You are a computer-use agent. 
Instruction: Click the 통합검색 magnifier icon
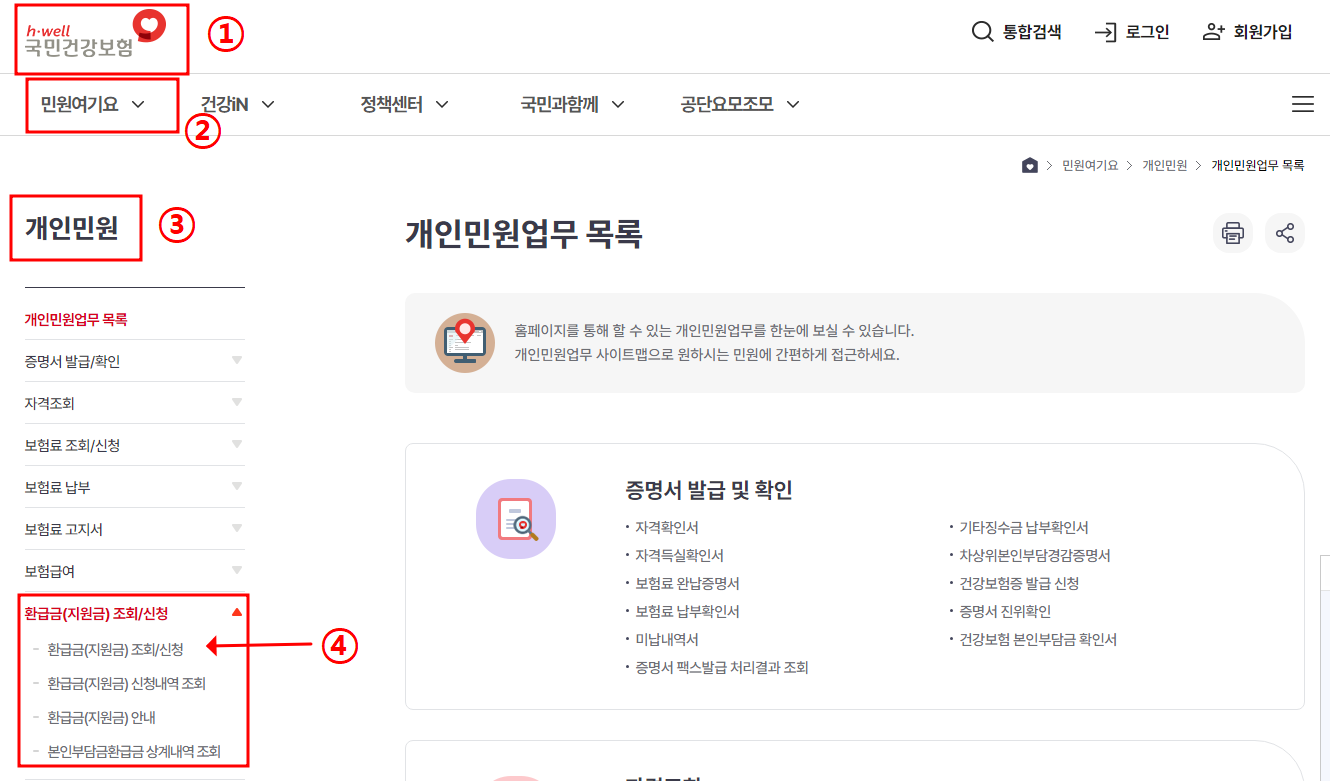(x=981, y=31)
